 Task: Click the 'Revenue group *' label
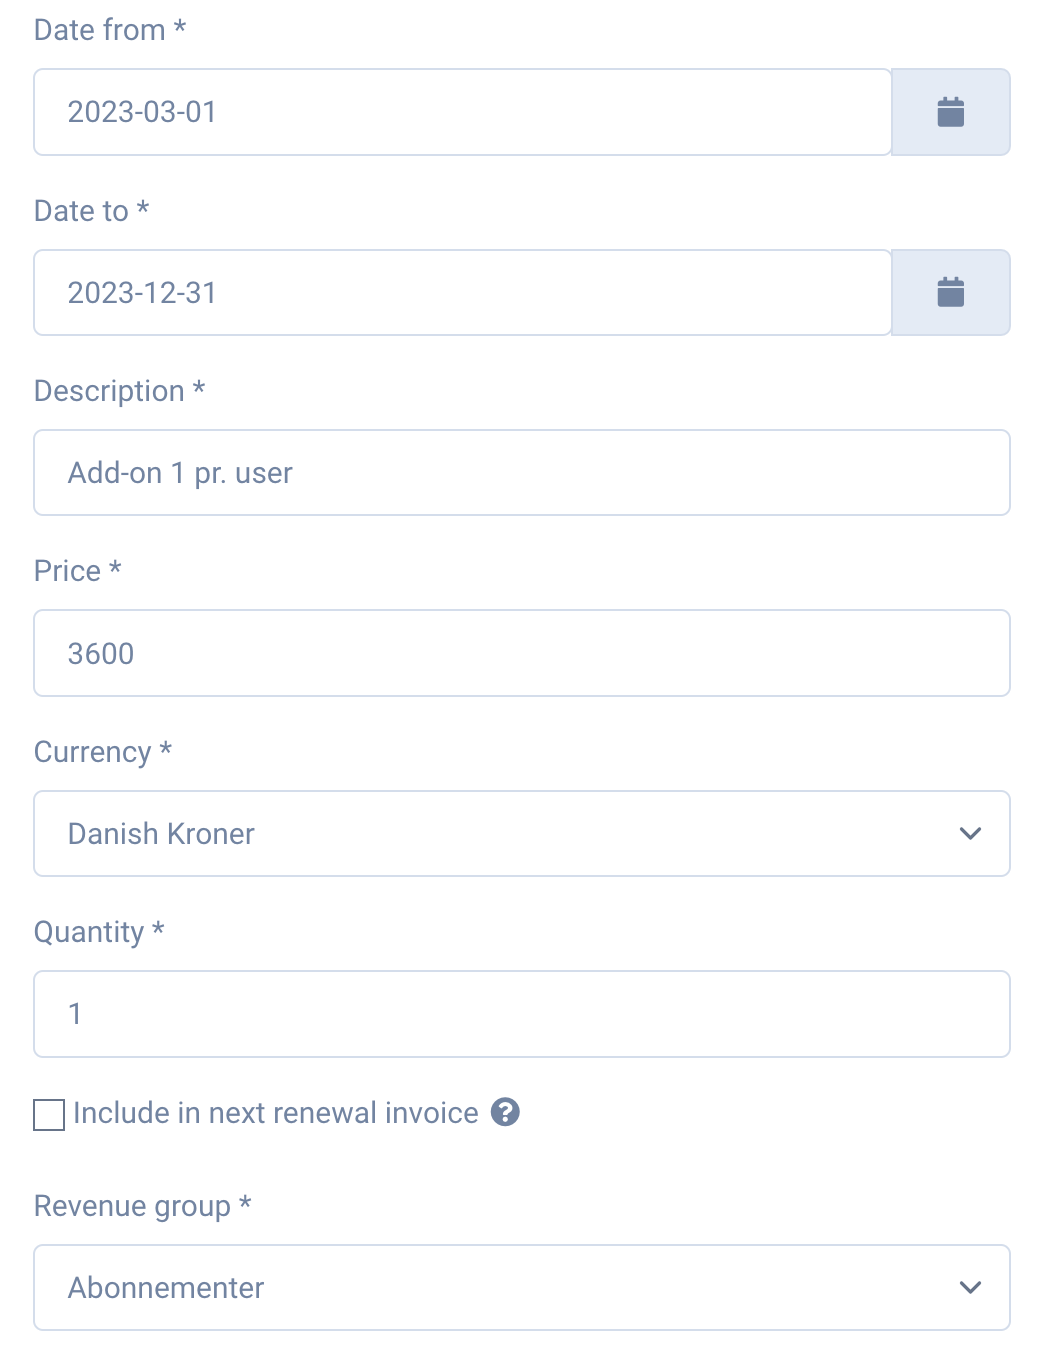pos(143,1206)
